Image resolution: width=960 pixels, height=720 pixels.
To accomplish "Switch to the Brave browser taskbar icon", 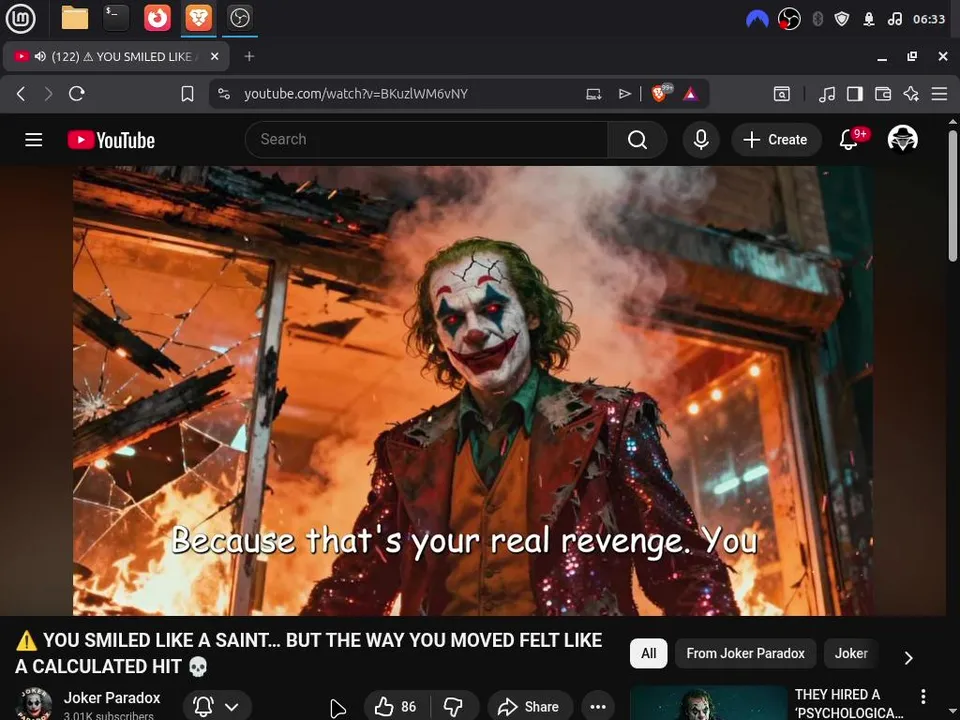I will pyautogui.click(x=198, y=18).
